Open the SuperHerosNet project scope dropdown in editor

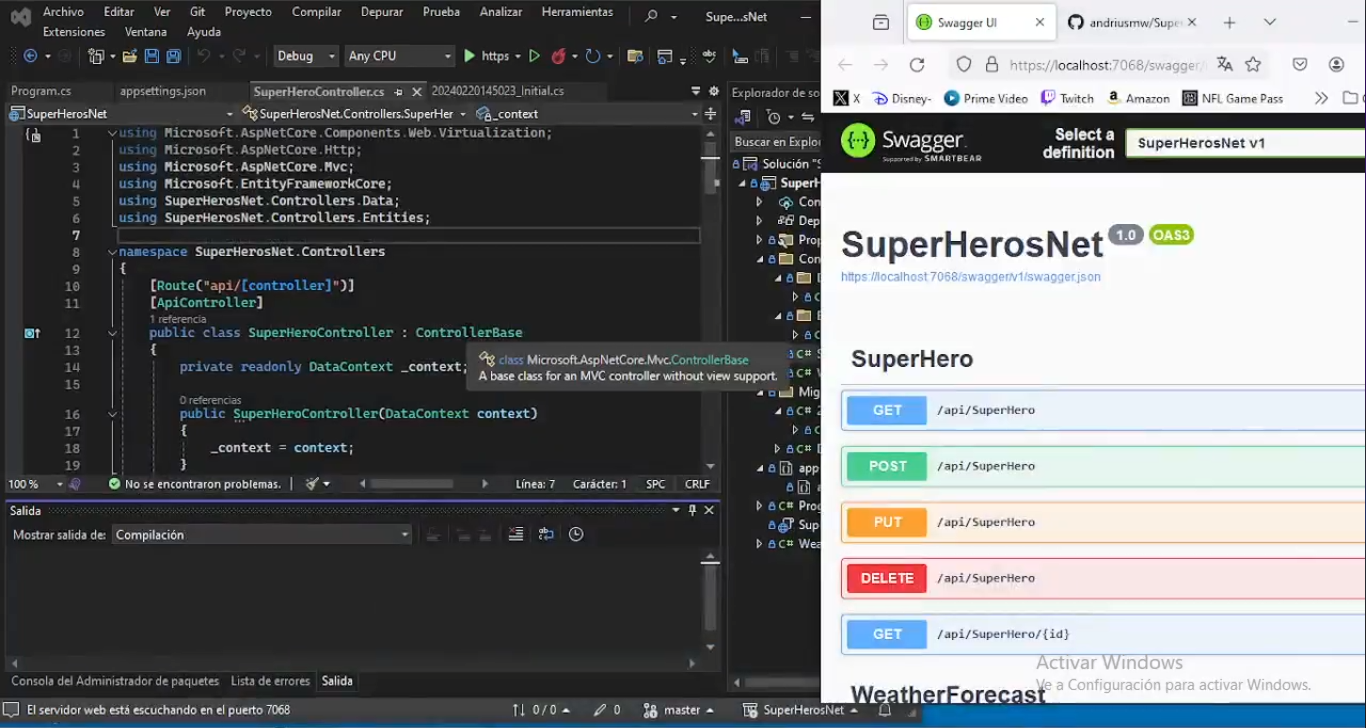[121, 114]
